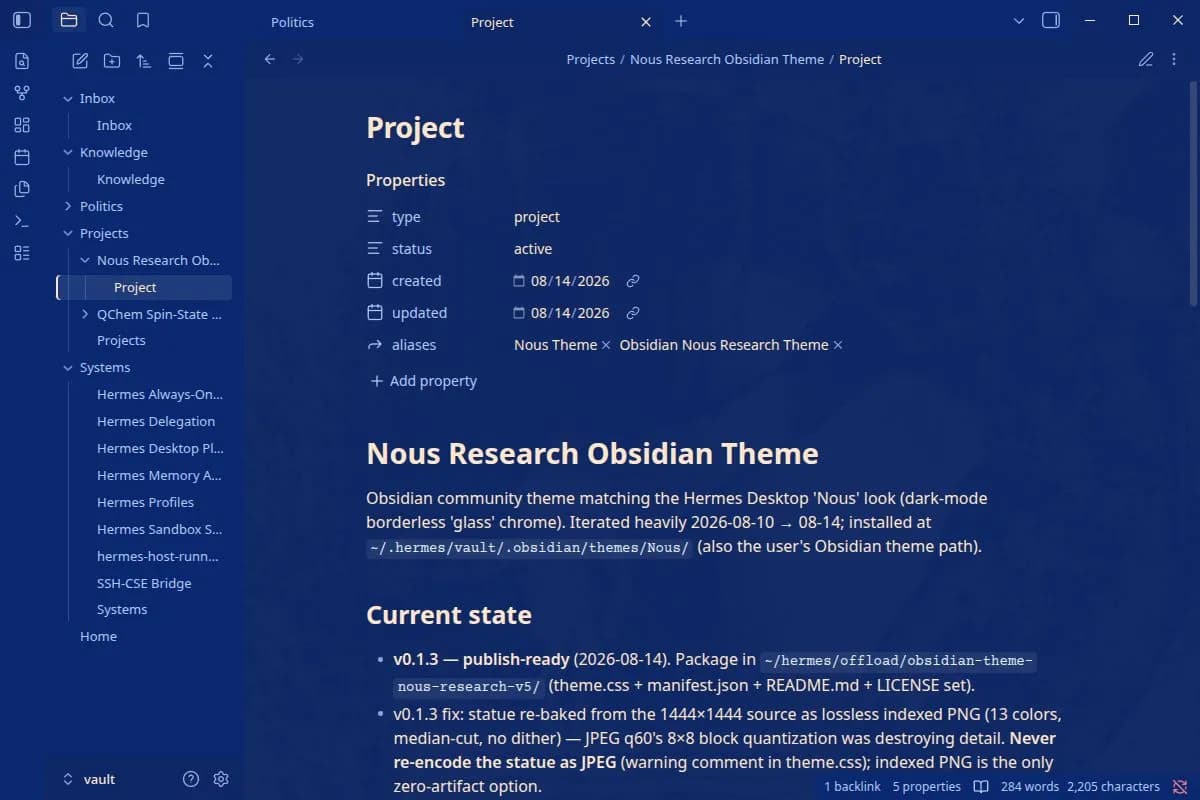Open settings gear at sidebar bottom
This screenshot has width=1200, height=800.
point(222,779)
